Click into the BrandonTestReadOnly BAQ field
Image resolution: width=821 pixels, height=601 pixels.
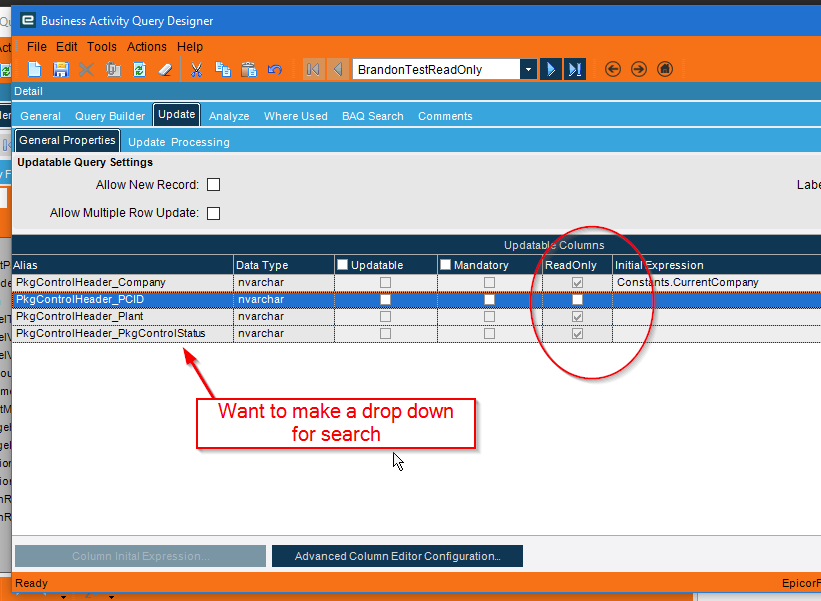pyautogui.click(x=437, y=69)
